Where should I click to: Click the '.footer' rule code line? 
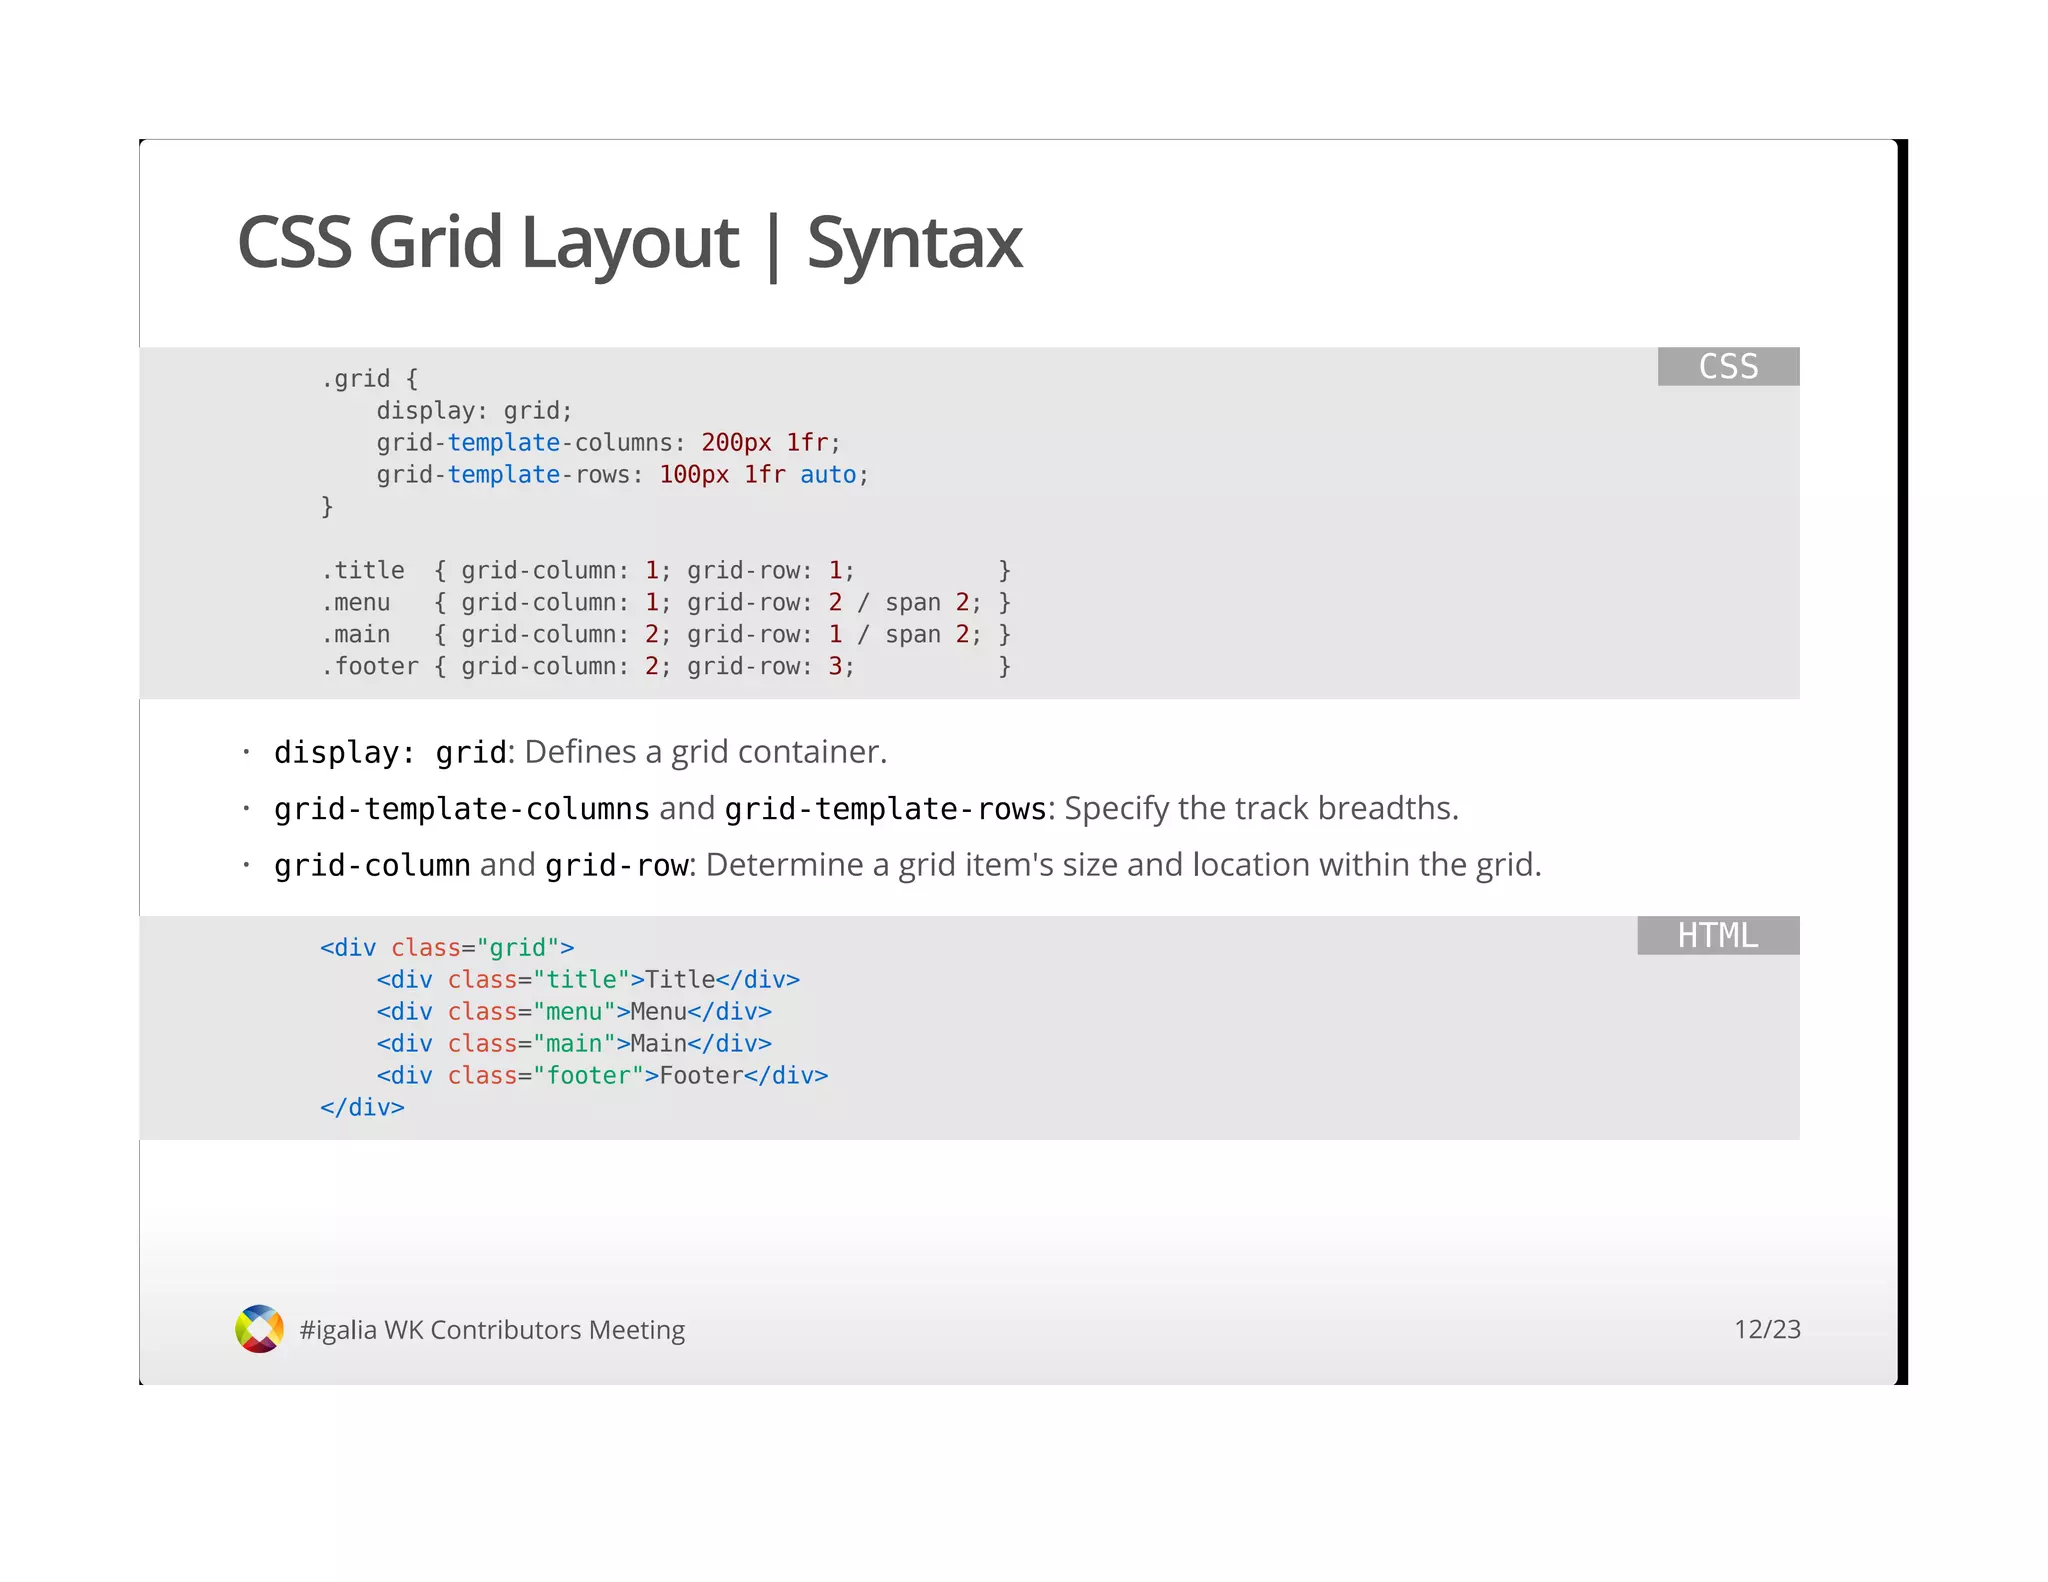point(666,666)
